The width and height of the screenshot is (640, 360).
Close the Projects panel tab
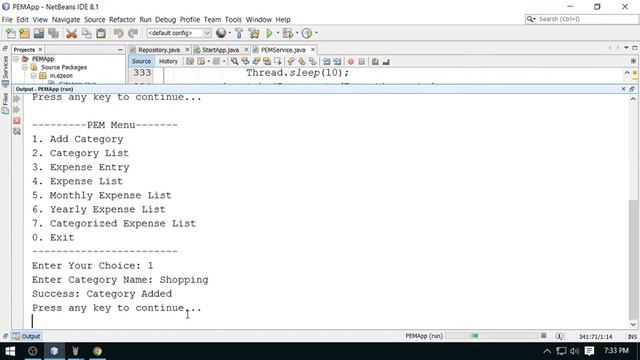(x=40, y=49)
